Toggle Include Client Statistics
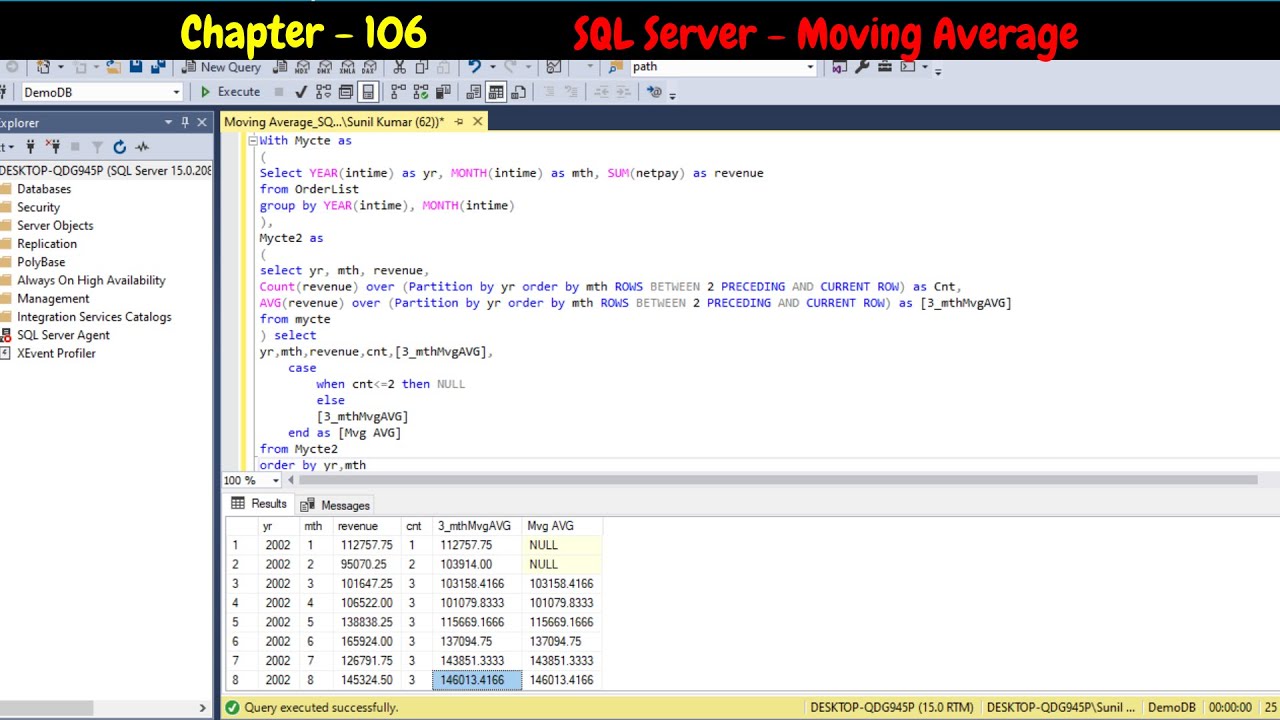 443,92
